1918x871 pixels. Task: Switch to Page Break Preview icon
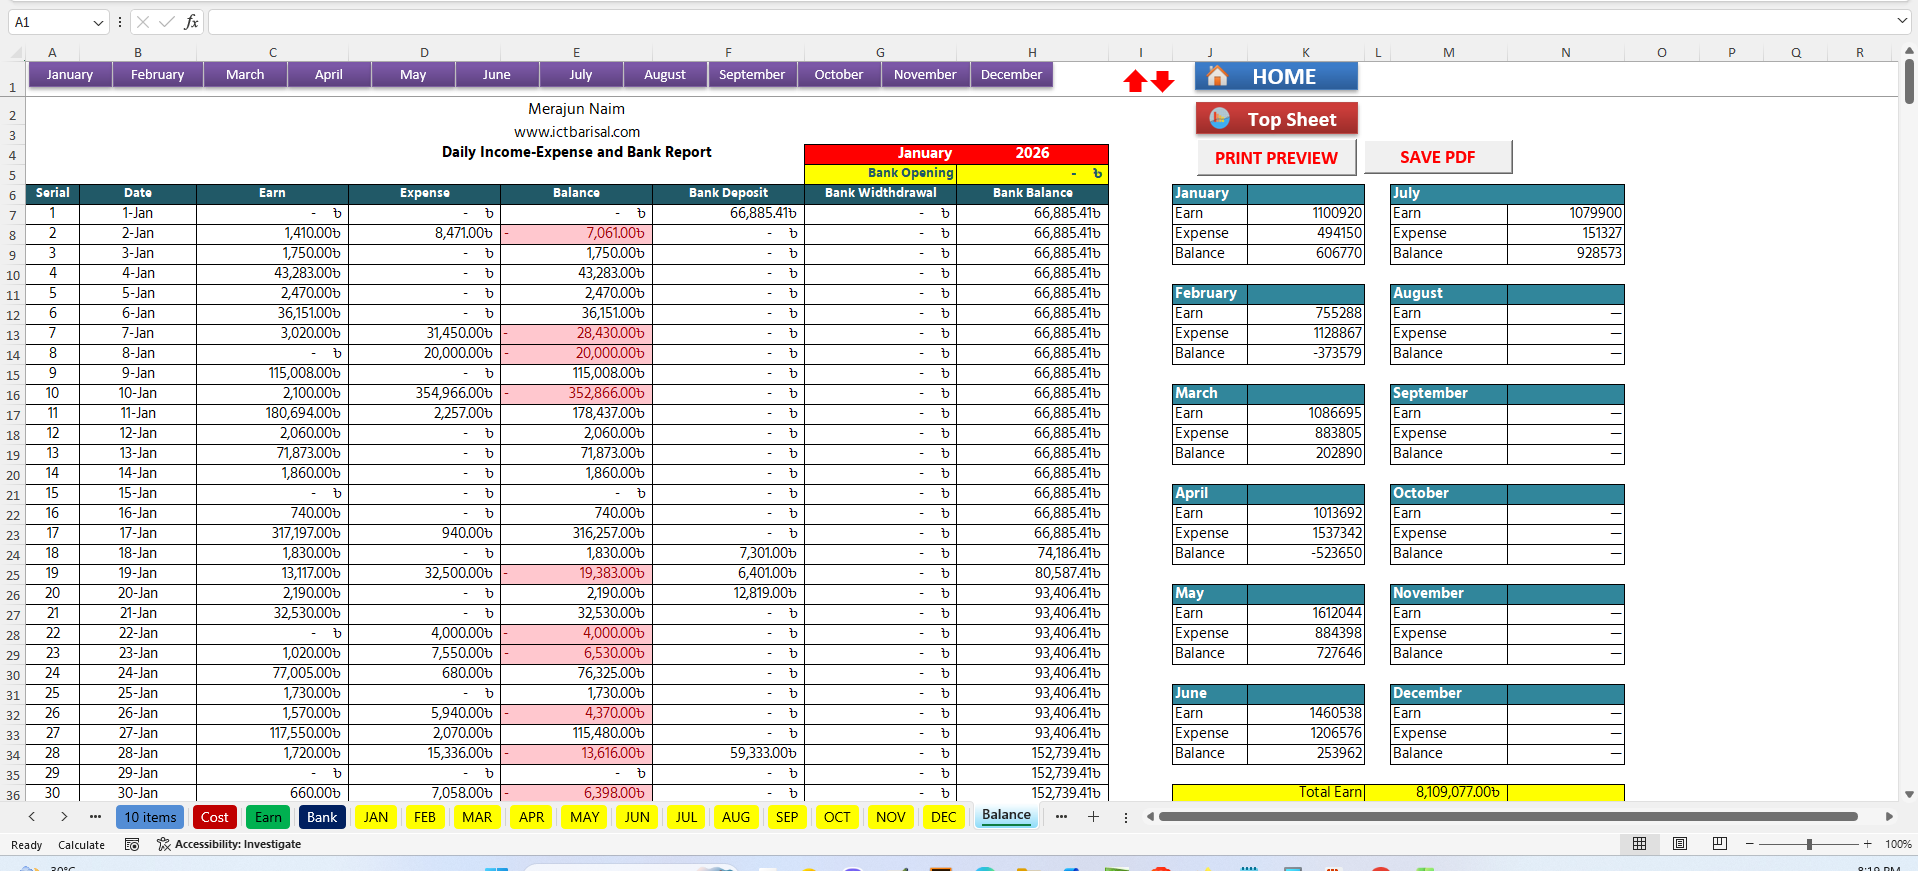click(x=1720, y=844)
